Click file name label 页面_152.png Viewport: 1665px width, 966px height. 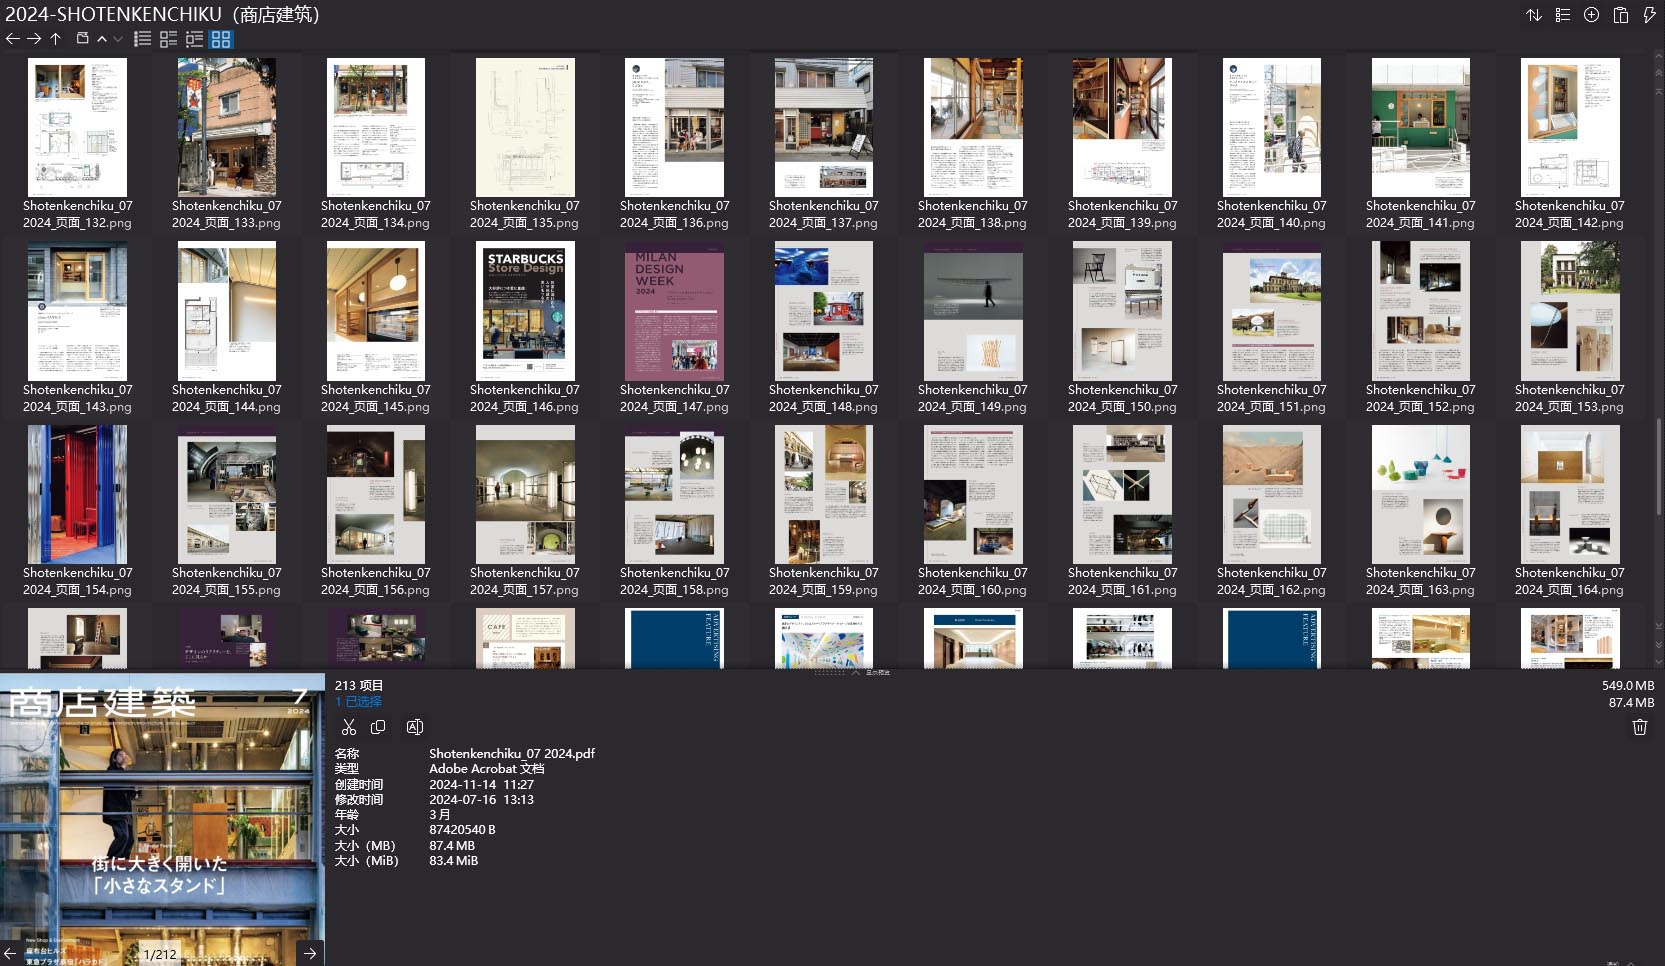pyautogui.click(x=1421, y=398)
